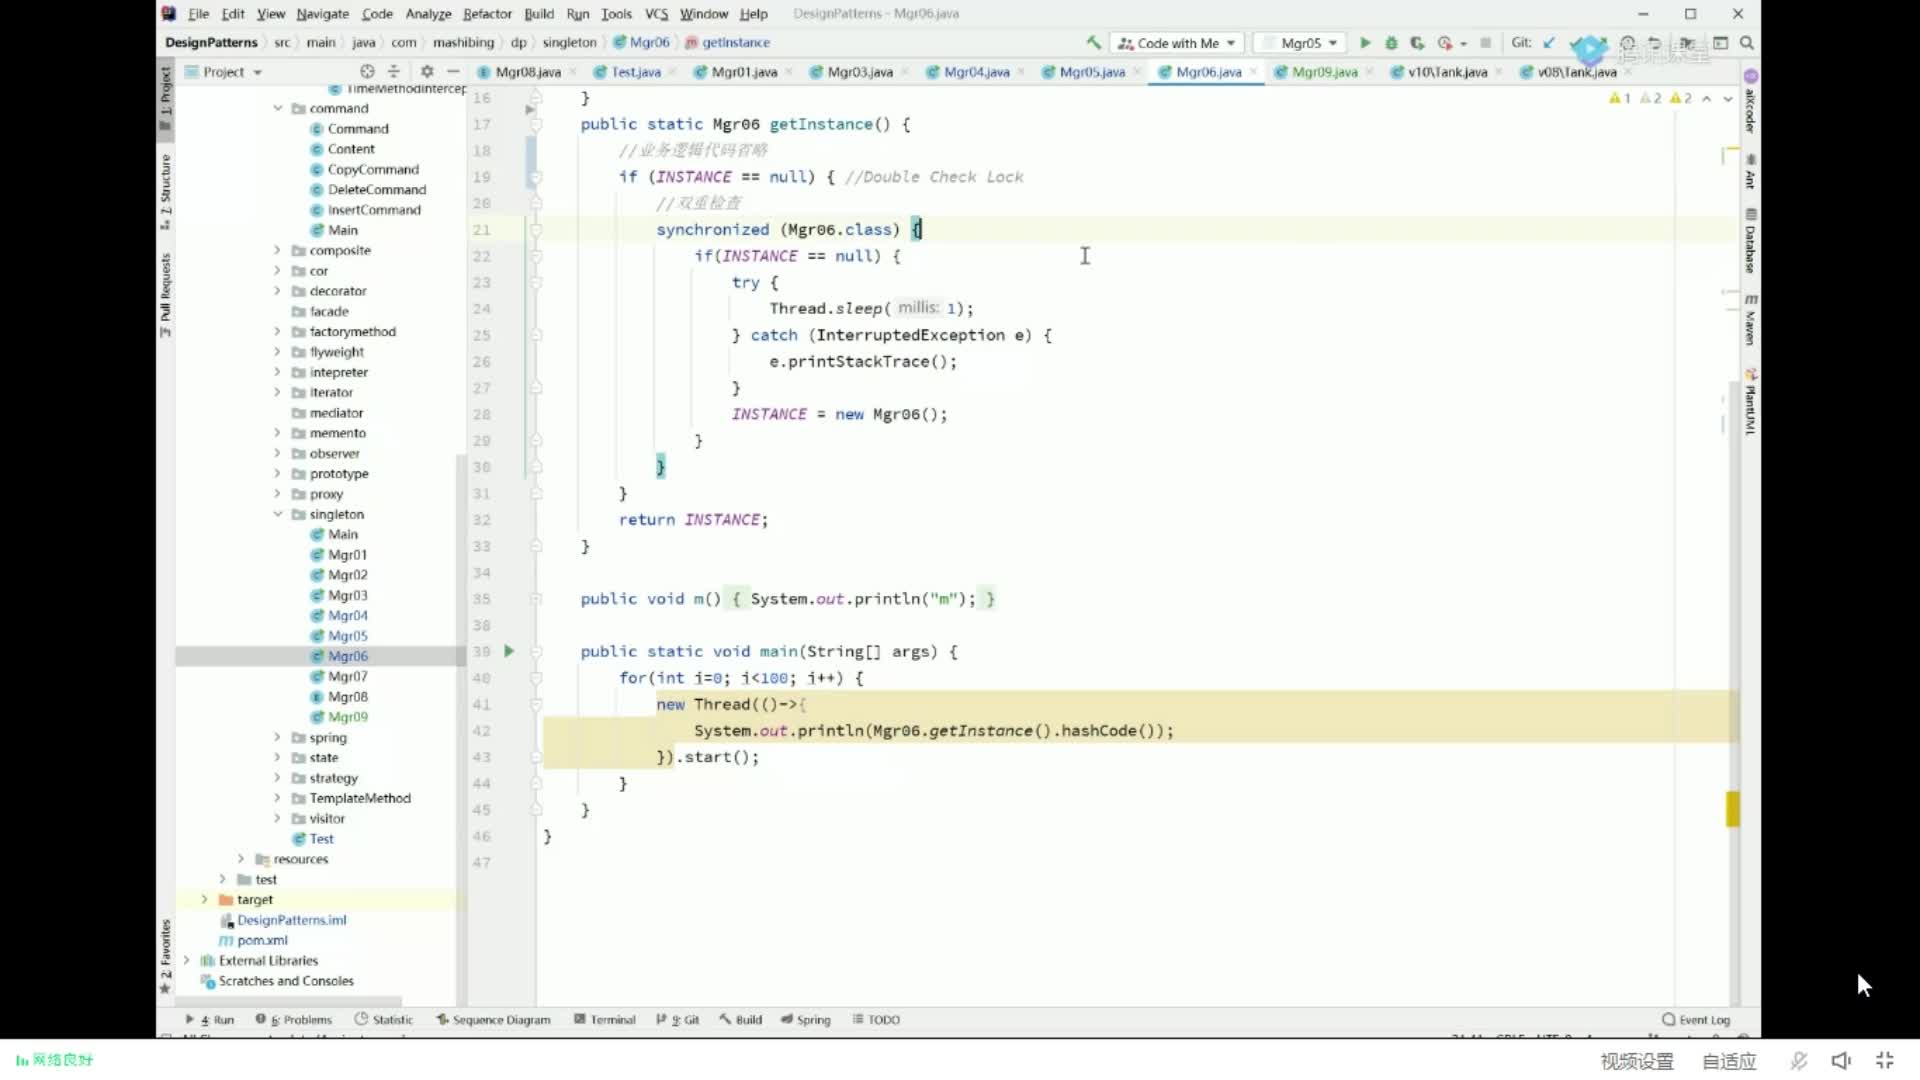Expand the spring package folder
This screenshot has width=1920, height=1080.
point(278,737)
